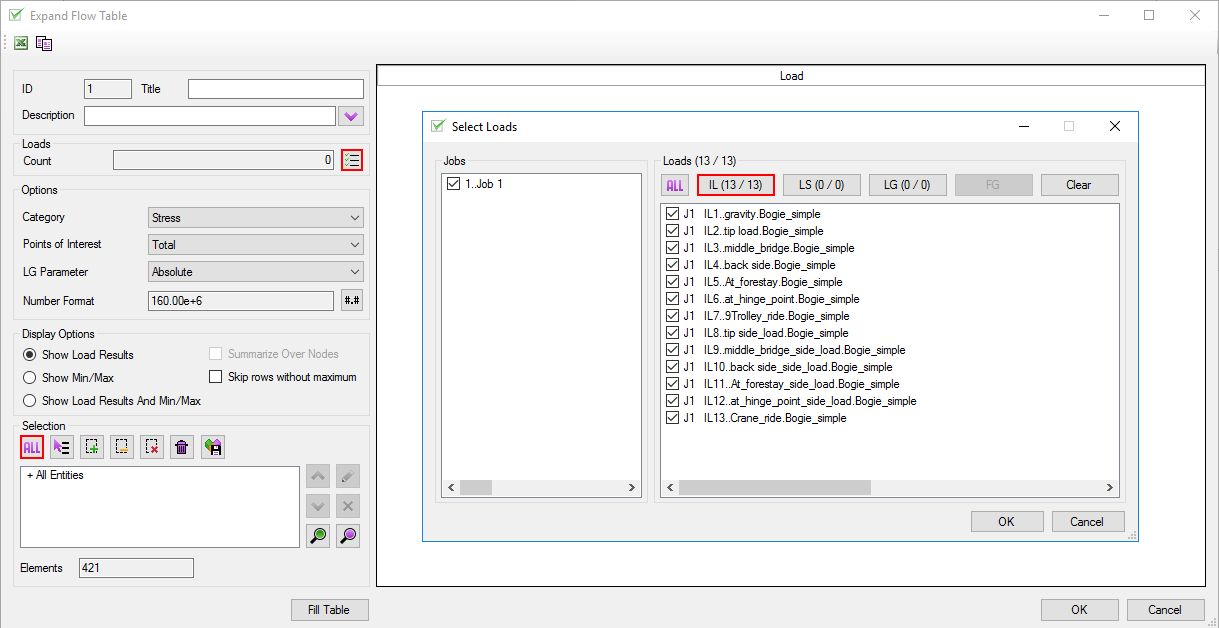Click the Title input field
Viewport: 1219px width, 628px height.
pos(276,89)
